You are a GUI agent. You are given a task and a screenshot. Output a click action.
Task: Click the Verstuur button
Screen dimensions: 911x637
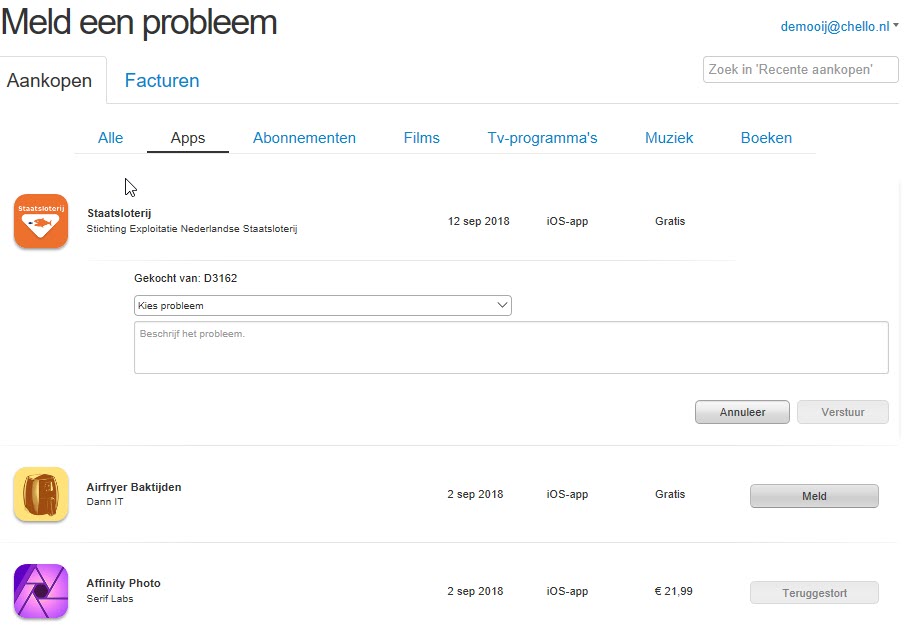842,412
